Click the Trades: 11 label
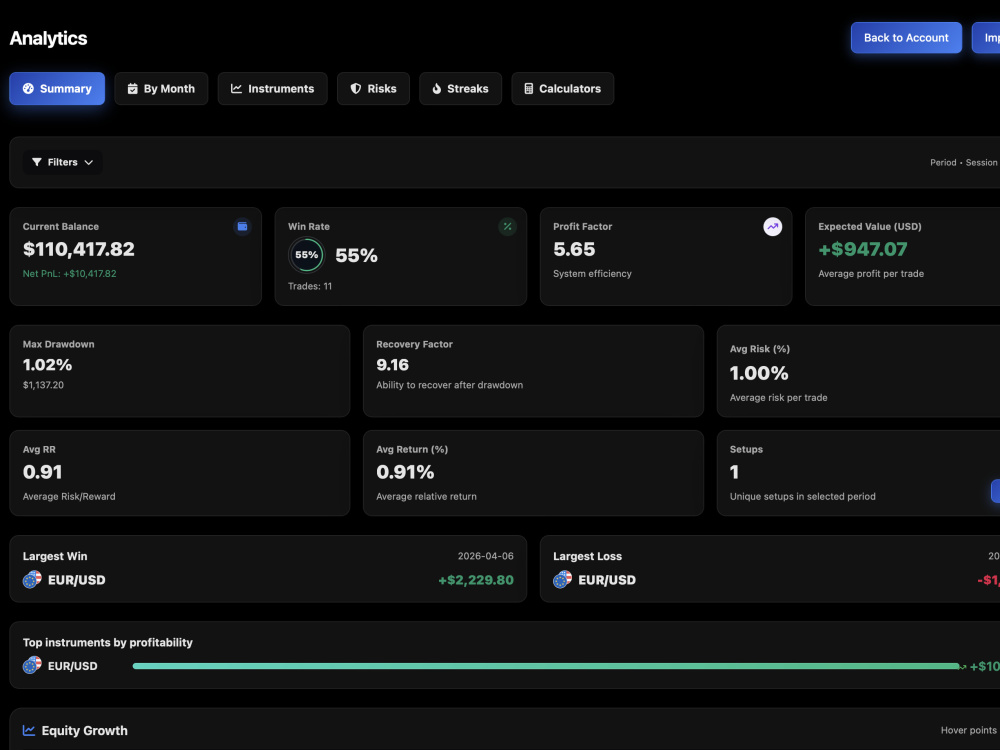Screen dimensions: 1000x750 [x=310, y=286]
